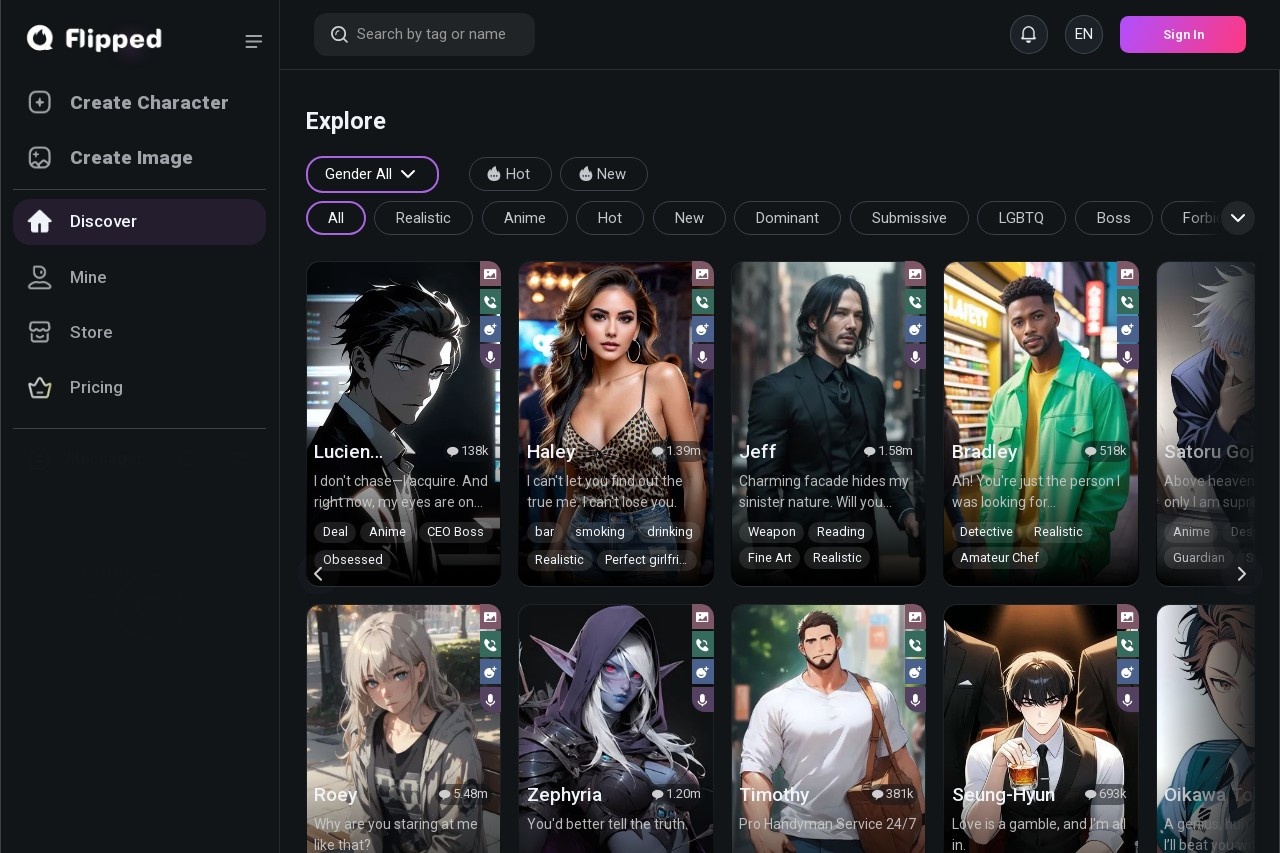Click the microphone icon on Bradley's card
This screenshot has height=853, width=1280.
point(1128,357)
